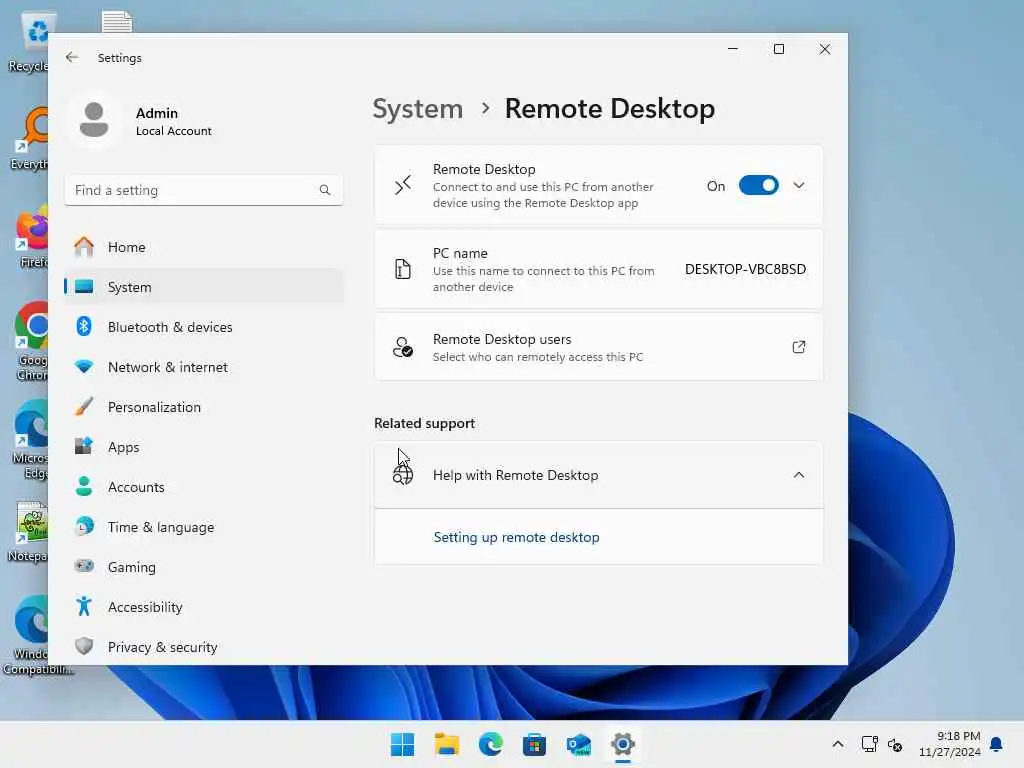Collapse the Help with Remote Desktop section
Screen dimensions: 1024x768
point(799,475)
